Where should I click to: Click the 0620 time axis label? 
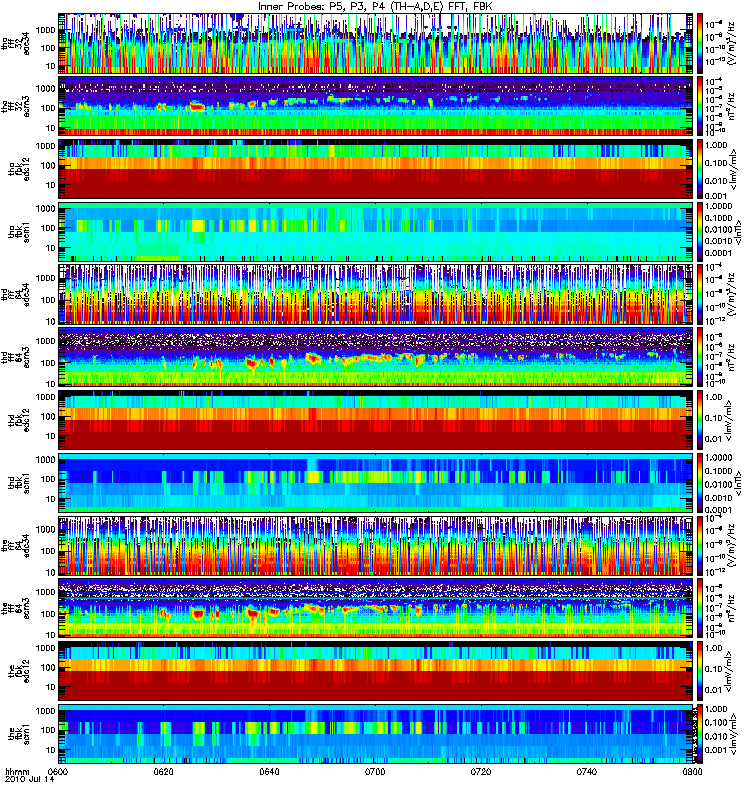click(x=164, y=771)
